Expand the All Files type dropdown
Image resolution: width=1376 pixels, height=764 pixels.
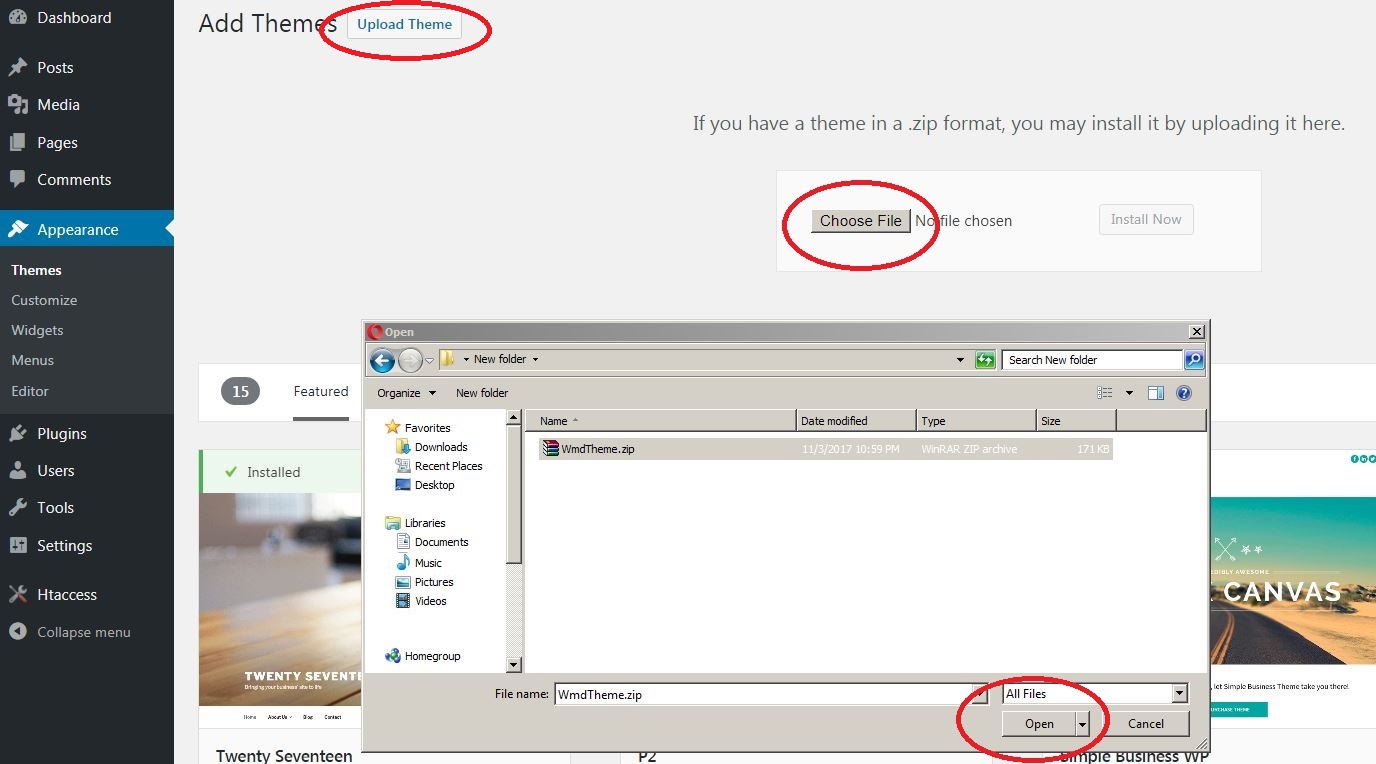tap(1179, 693)
